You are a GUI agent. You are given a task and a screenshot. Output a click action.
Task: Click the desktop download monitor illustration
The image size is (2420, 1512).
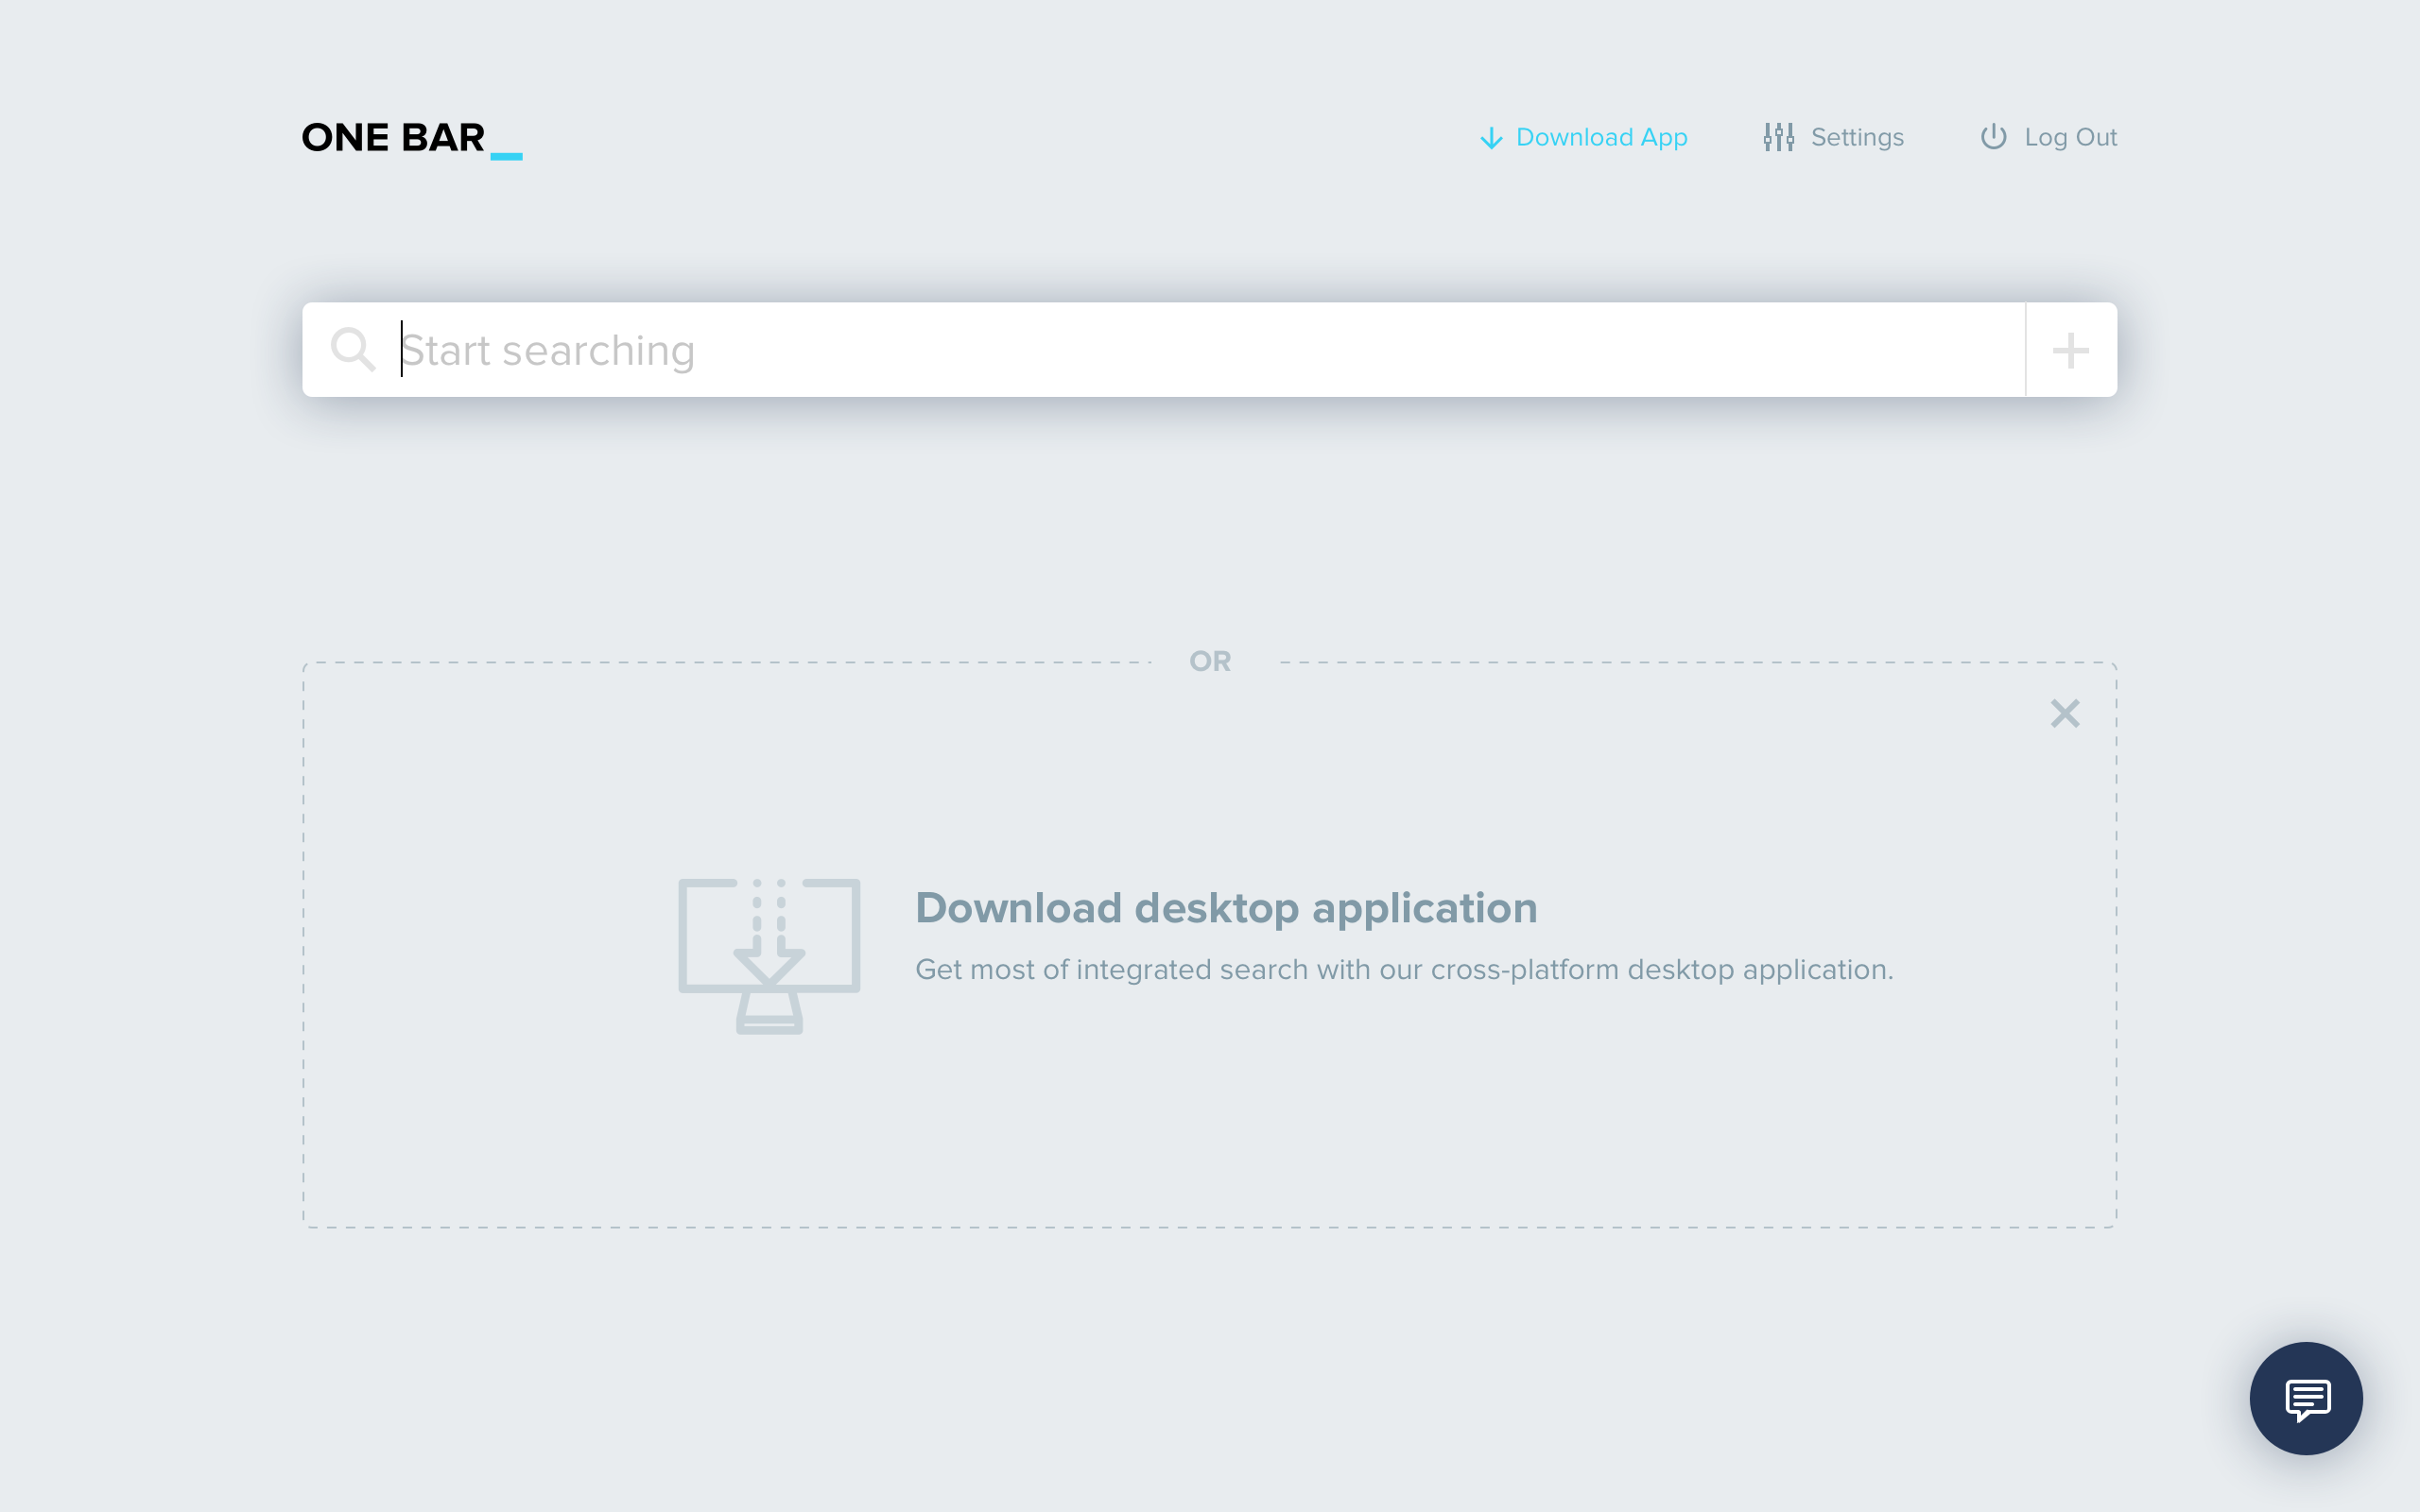point(769,955)
